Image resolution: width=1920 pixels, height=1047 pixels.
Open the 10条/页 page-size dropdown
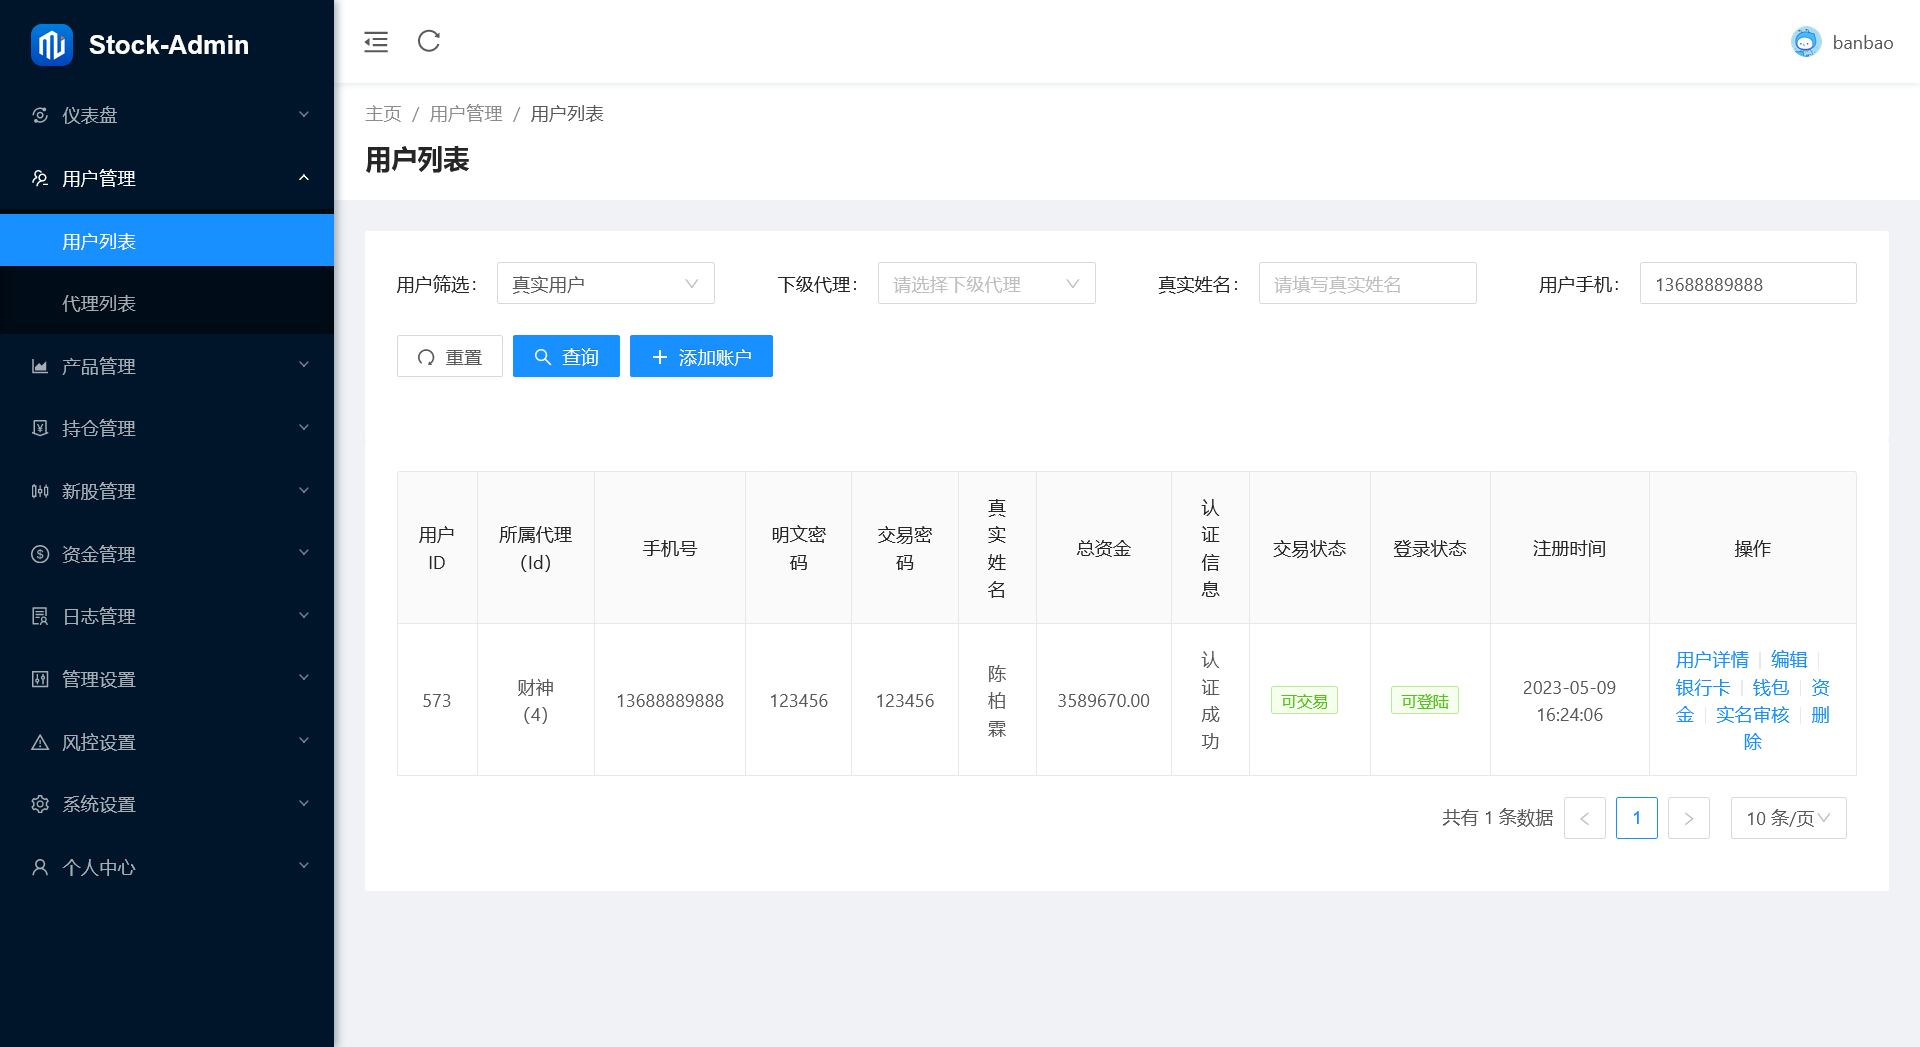pyautogui.click(x=1788, y=818)
